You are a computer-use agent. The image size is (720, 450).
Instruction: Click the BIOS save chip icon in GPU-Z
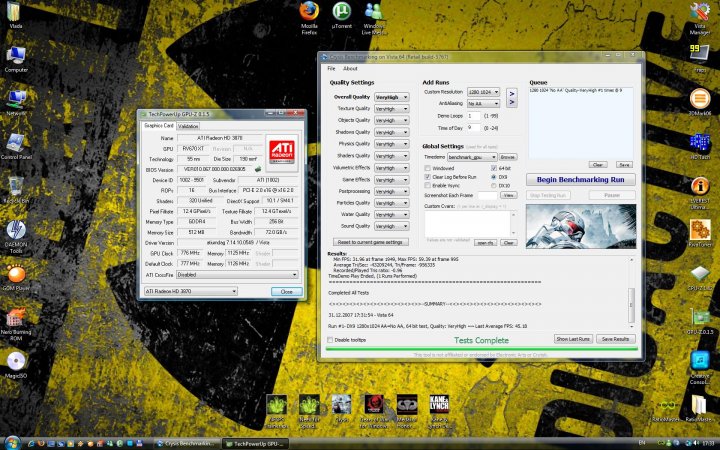258,169
